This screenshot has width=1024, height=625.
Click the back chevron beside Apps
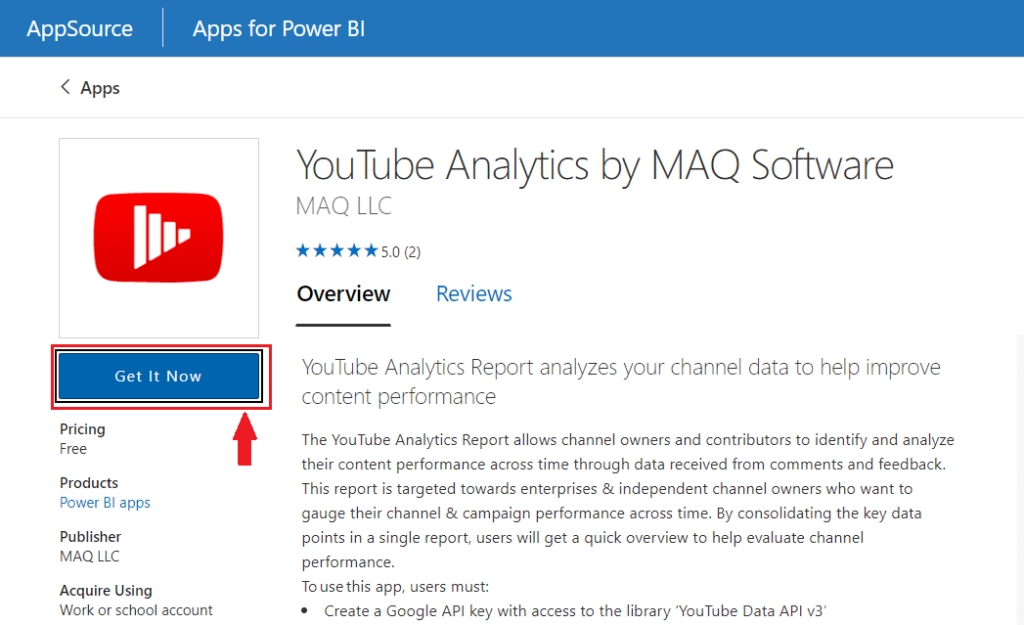[x=66, y=88]
